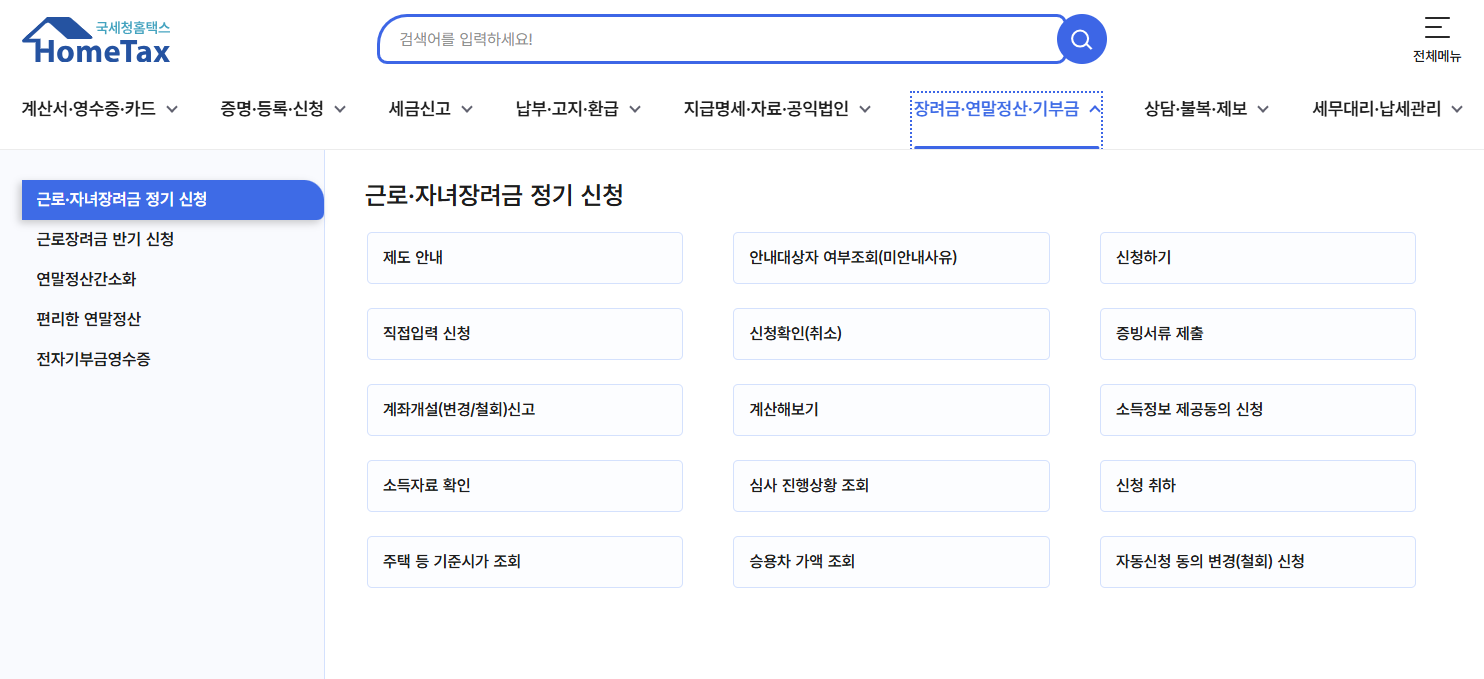The width and height of the screenshot is (1484, 679).
Task: Click the search magnifier icon
Action: 1081,39
